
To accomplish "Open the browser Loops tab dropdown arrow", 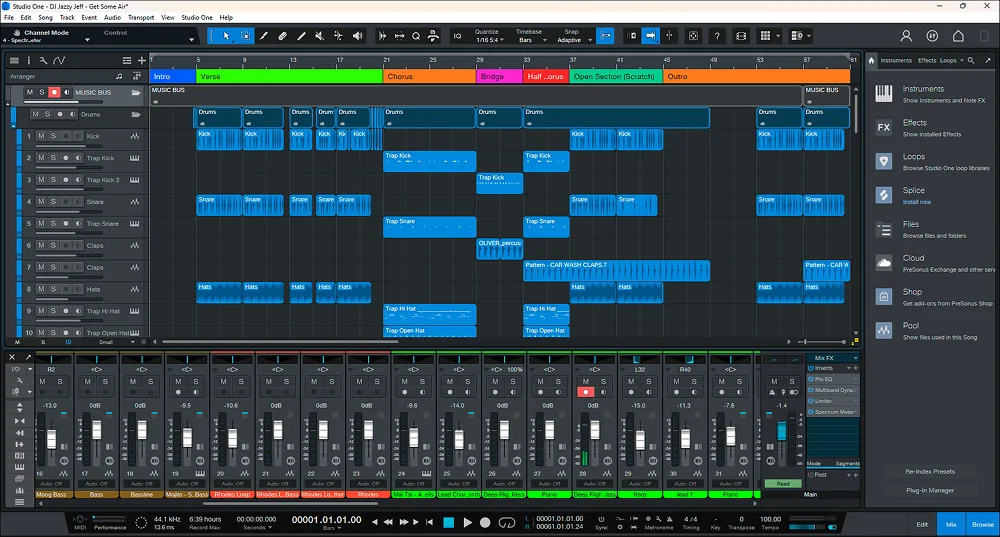I will point(961,61).
